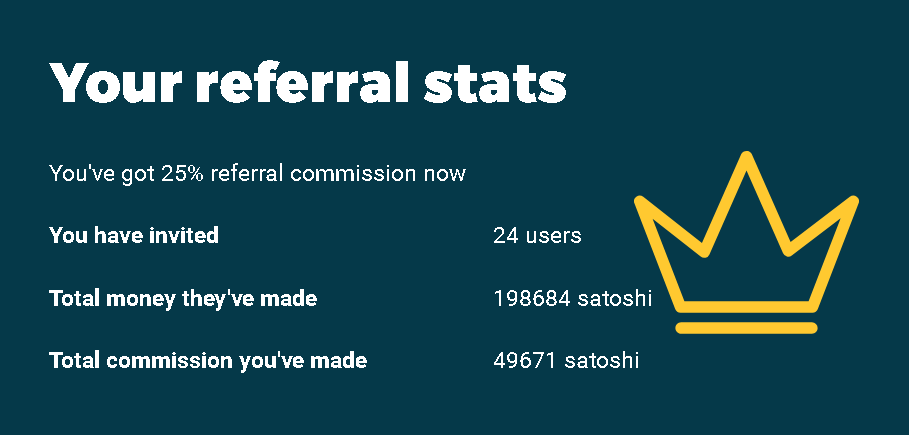The width and height of the screenshot is (910, 435).
Task: Click the word "stats" in the heading
Action: 495,84
